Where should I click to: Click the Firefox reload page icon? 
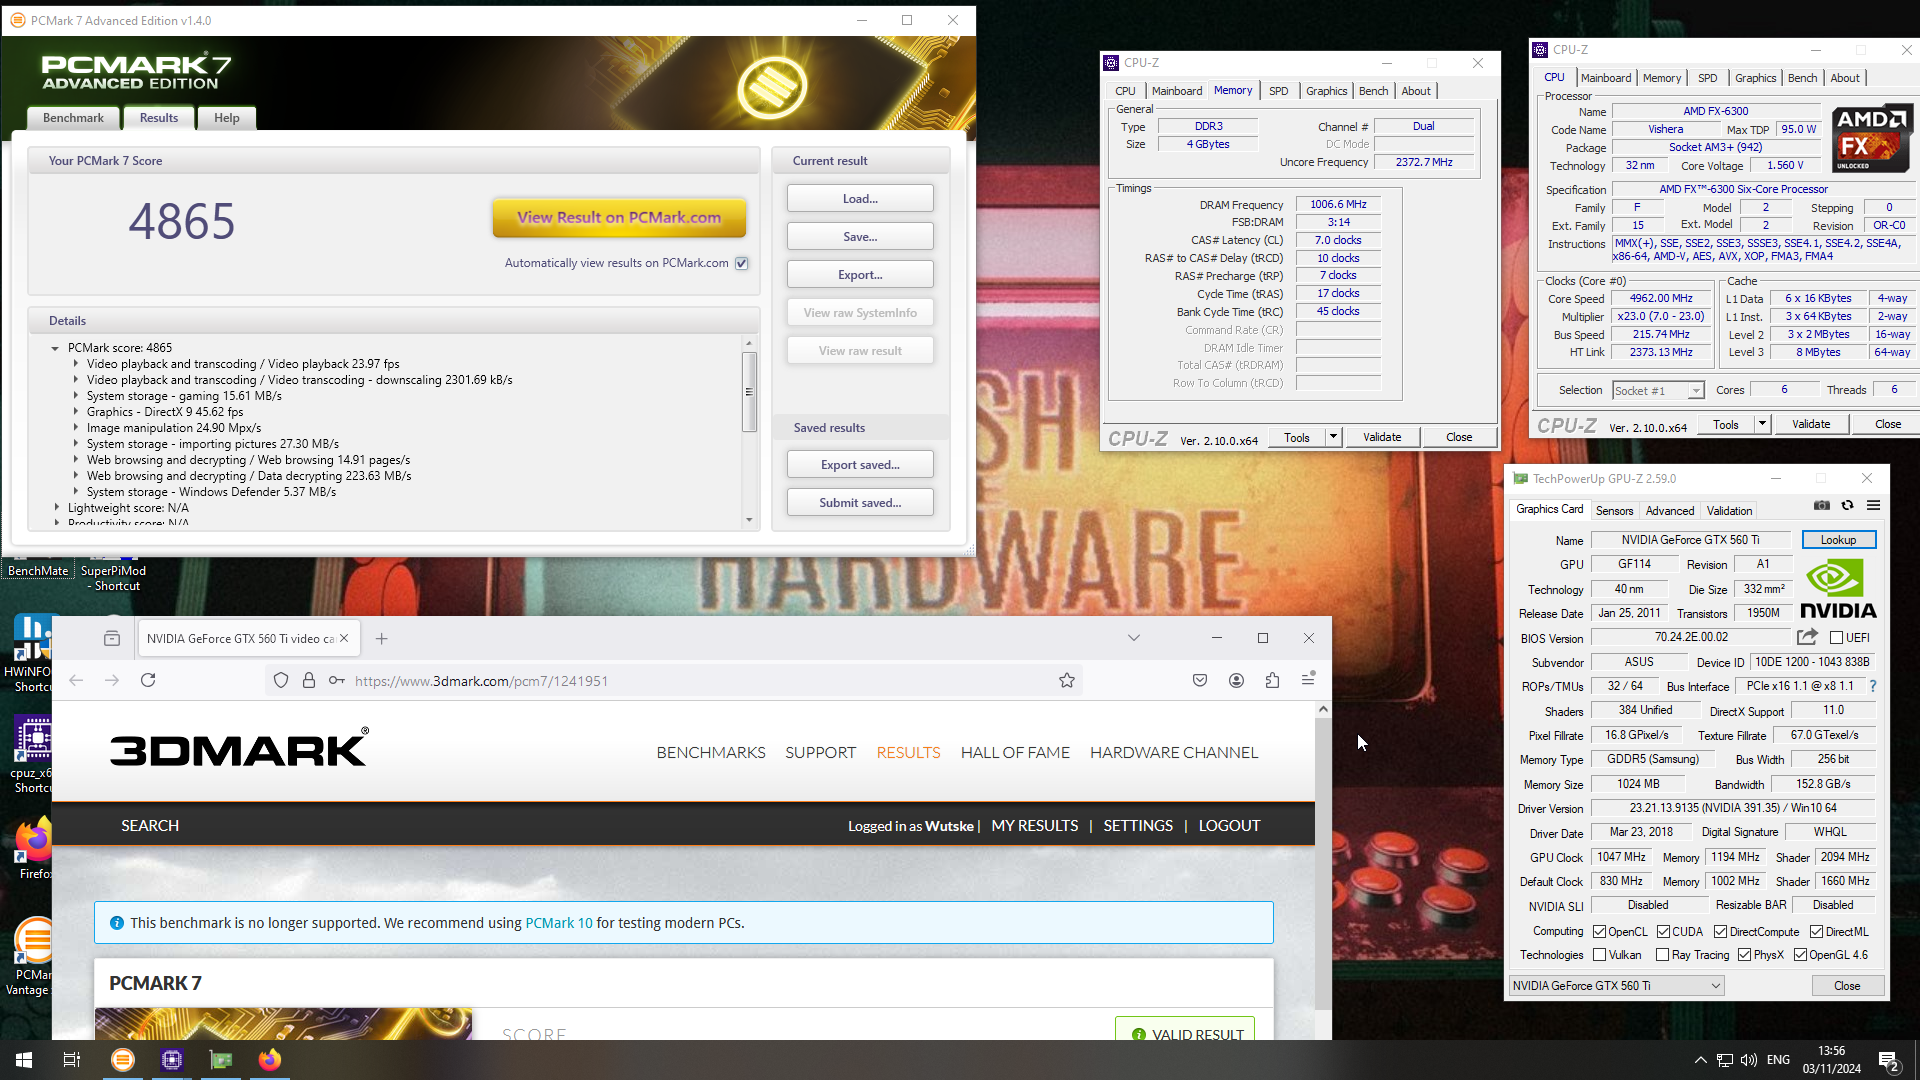(x=148, y=680)
